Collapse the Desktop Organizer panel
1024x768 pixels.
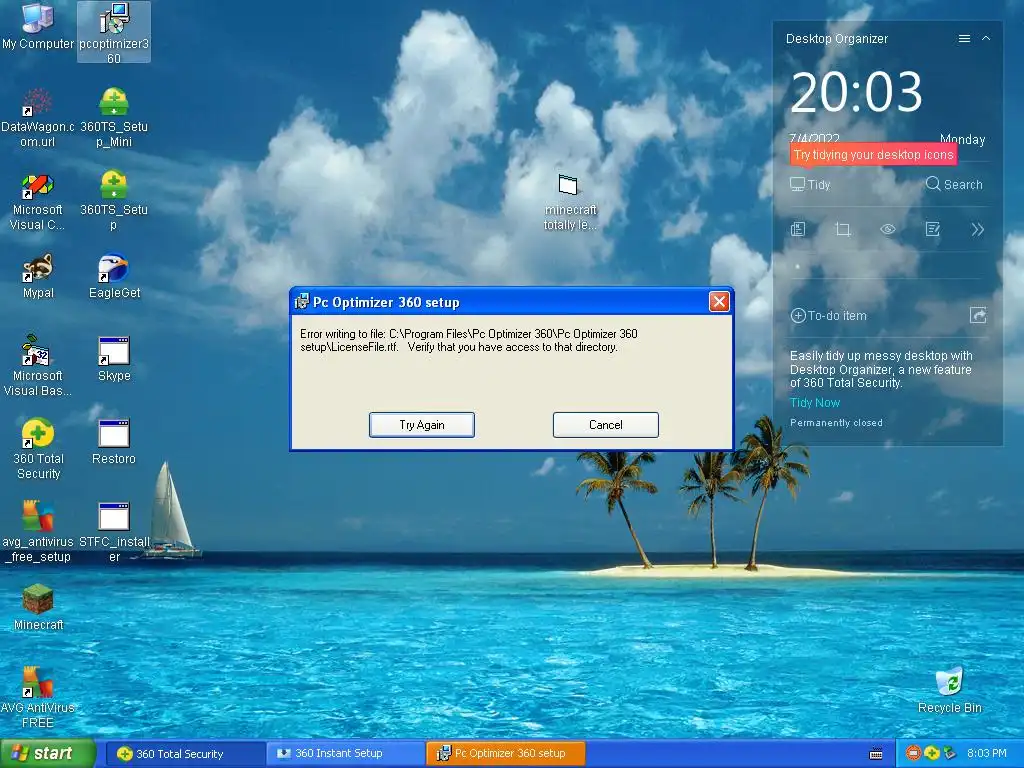click(986, 39)
